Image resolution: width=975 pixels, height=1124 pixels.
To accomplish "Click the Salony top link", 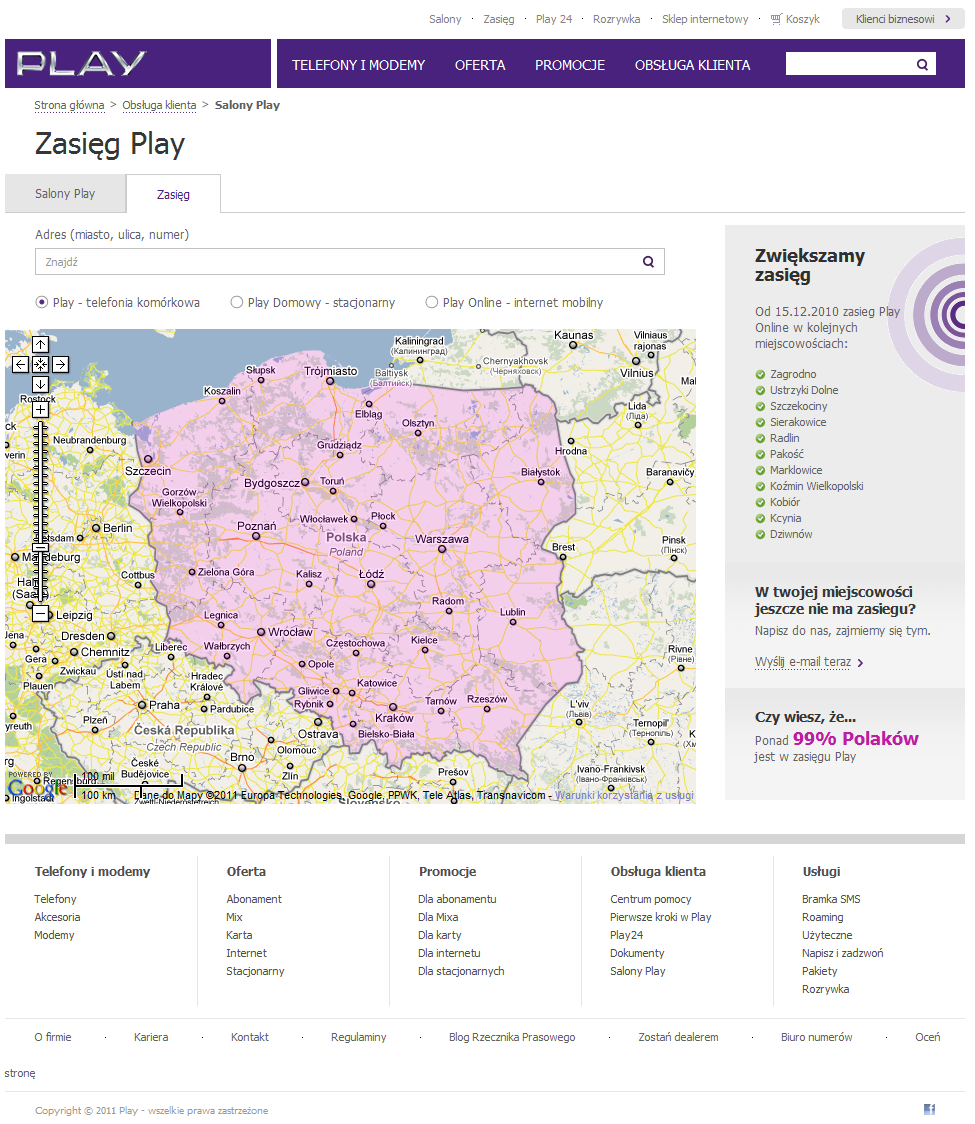I will (x=445, y=19).
